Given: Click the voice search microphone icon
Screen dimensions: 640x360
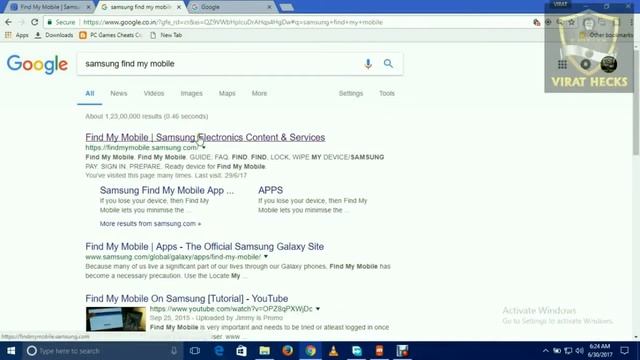Looking at the screenshot, I should pyautogui.click(x=368, y=64).
